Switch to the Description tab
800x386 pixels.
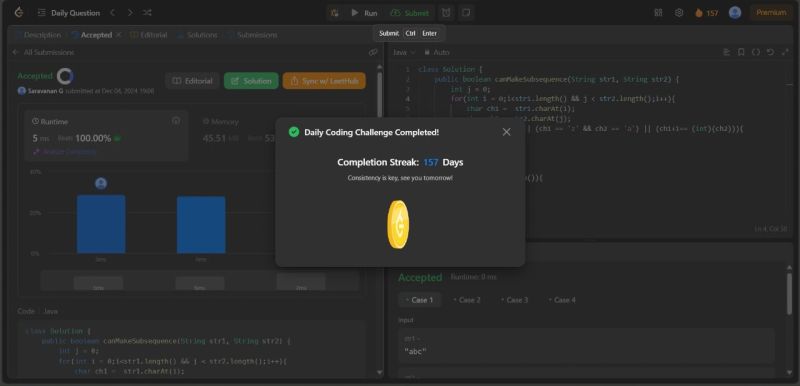tap(38, 35)
